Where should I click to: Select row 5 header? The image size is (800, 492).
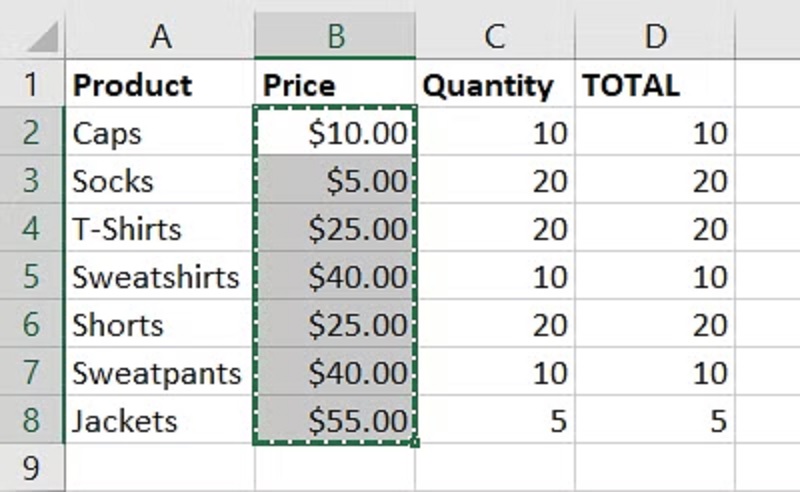[x=31, y=277]
